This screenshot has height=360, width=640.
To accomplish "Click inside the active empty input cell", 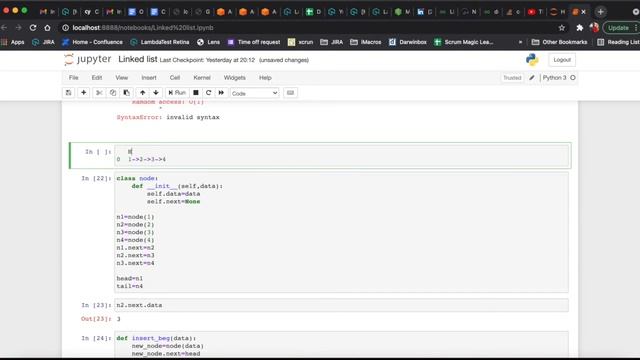I will (341, 155).
